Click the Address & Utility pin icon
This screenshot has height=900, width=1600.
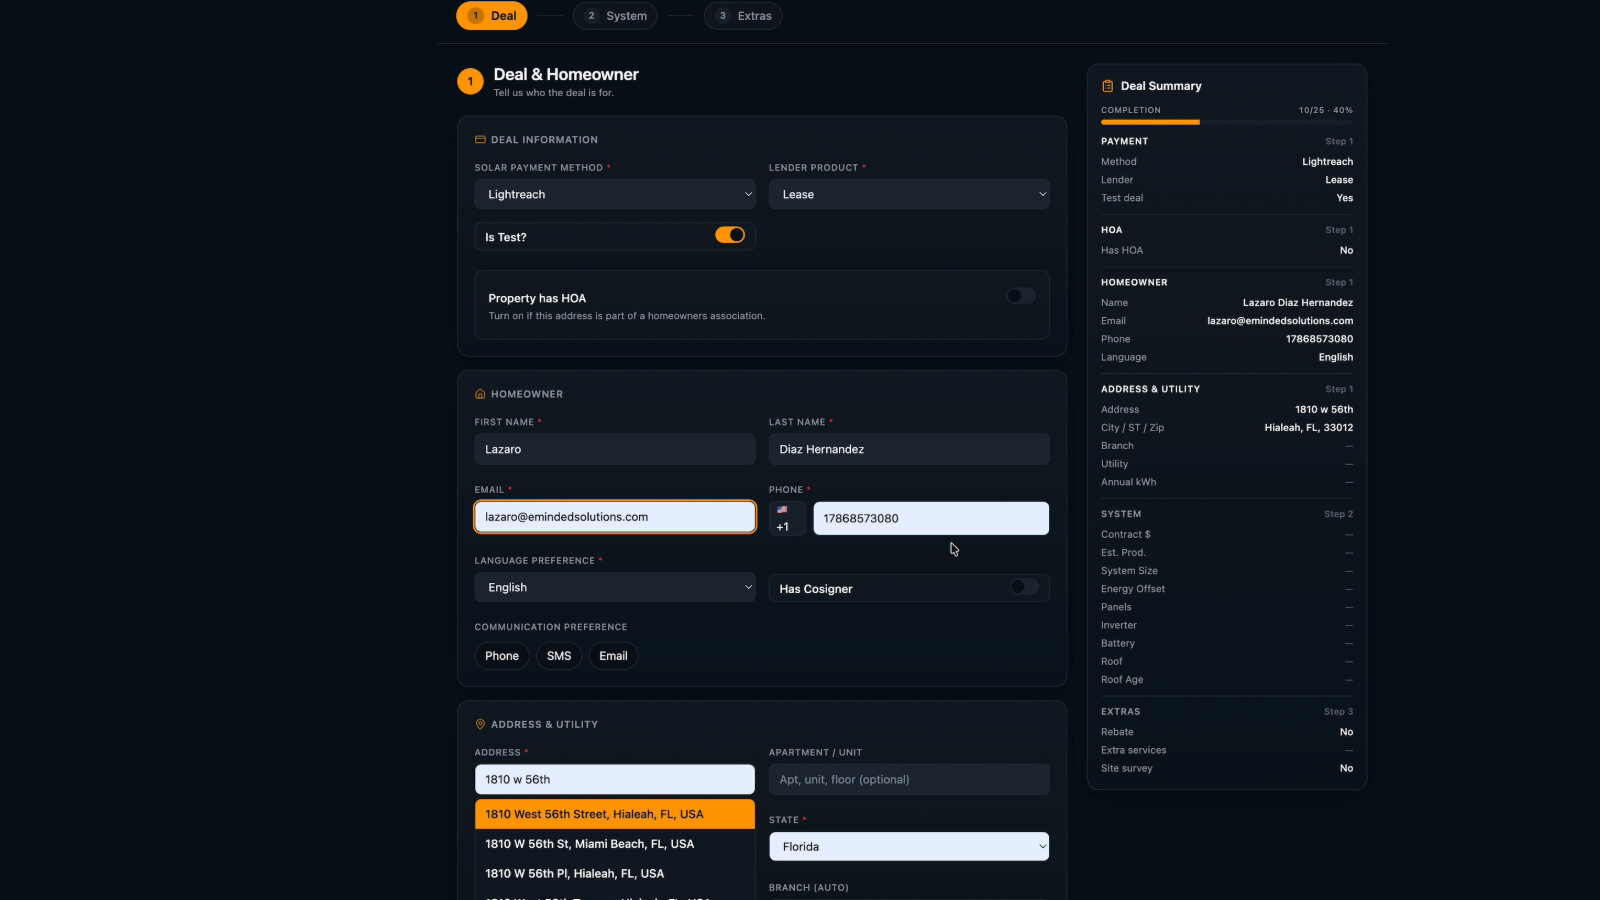pyautogui.click(x=480, y=724)
